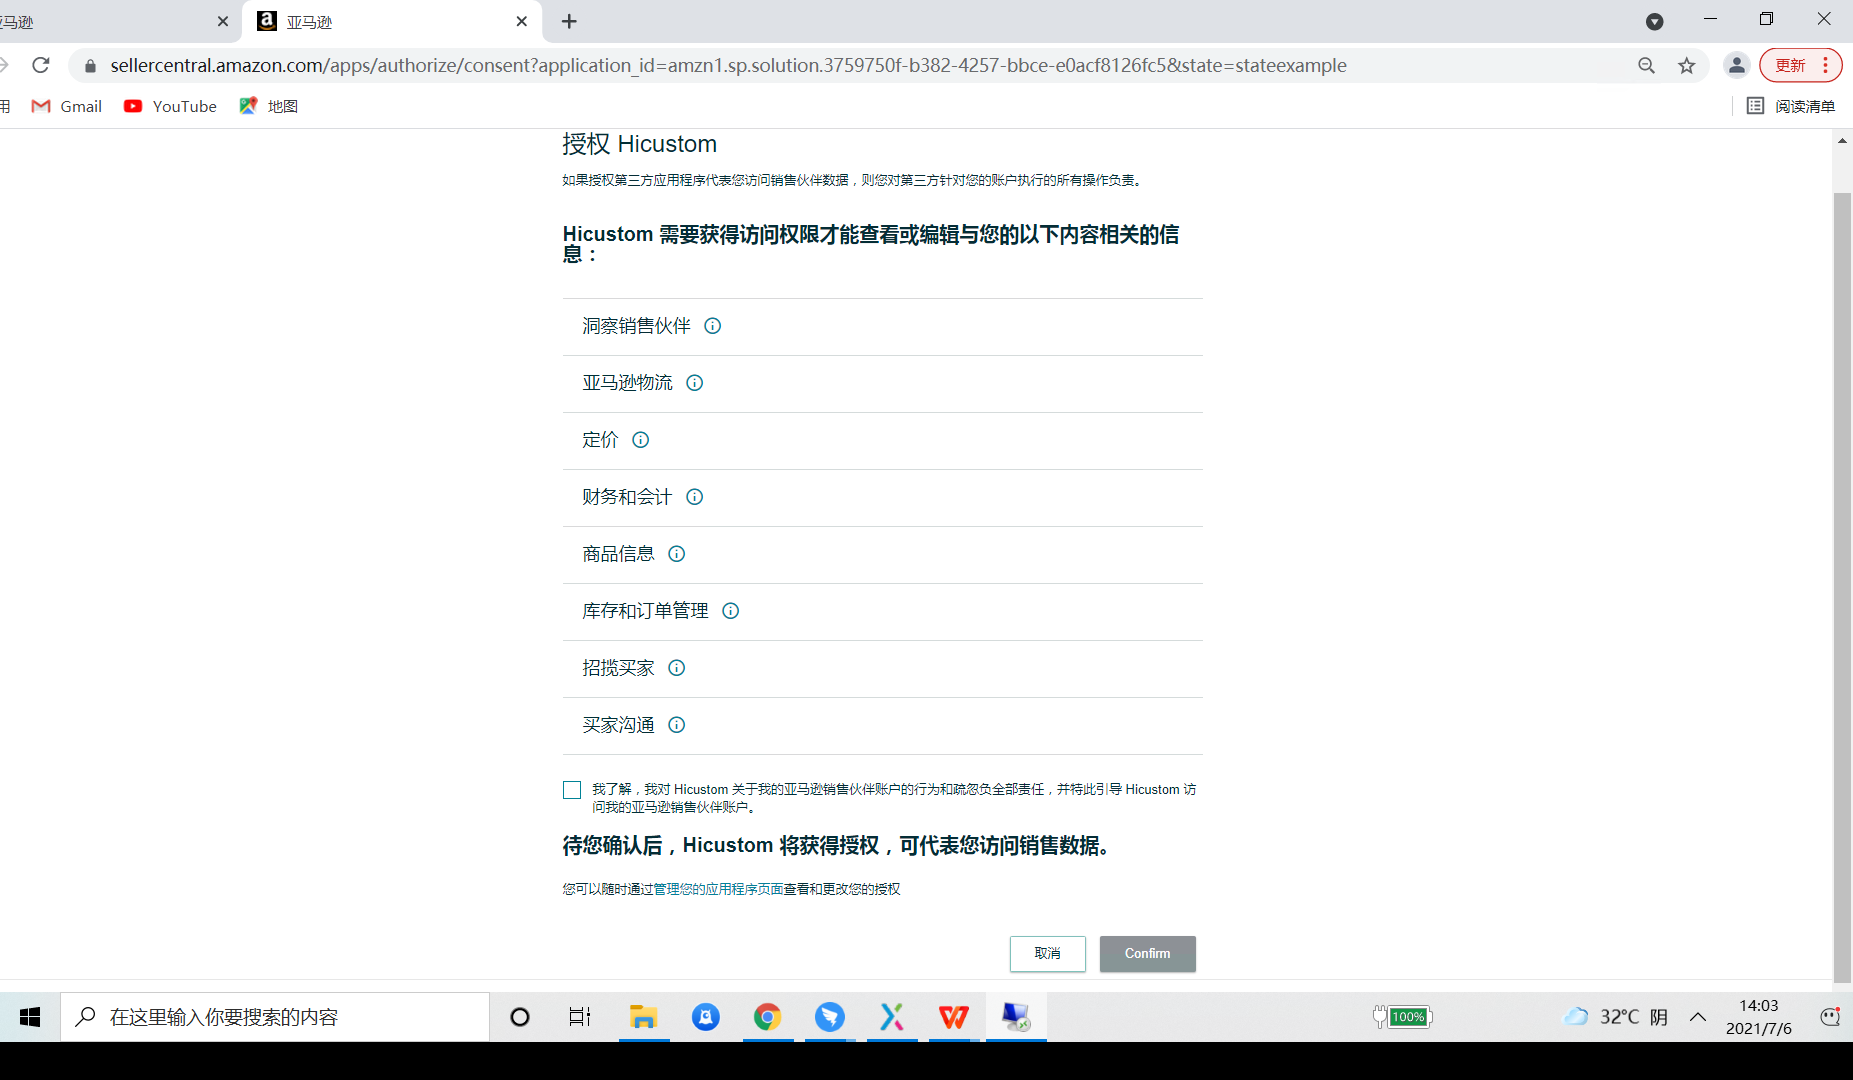The height and width of the screenshot is (1080, 1853).
Task: Click the battery 100% indicator
Action: click(1402, 1017)
